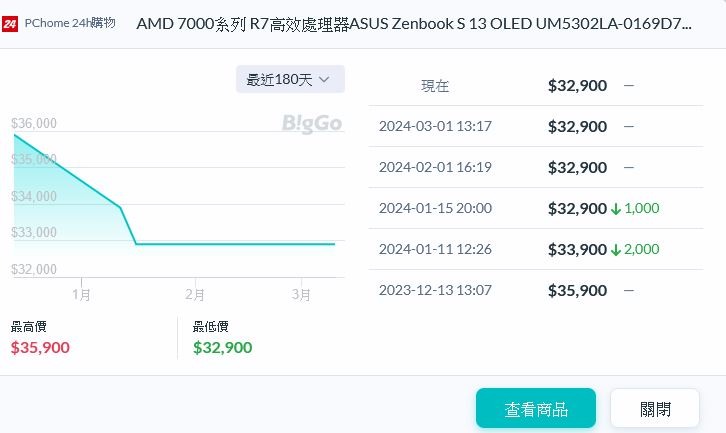Click the green down arrow beside 1,000
The width and height of the screenshot is (726, 433).
pyautogui.click(x=615, y=209)
